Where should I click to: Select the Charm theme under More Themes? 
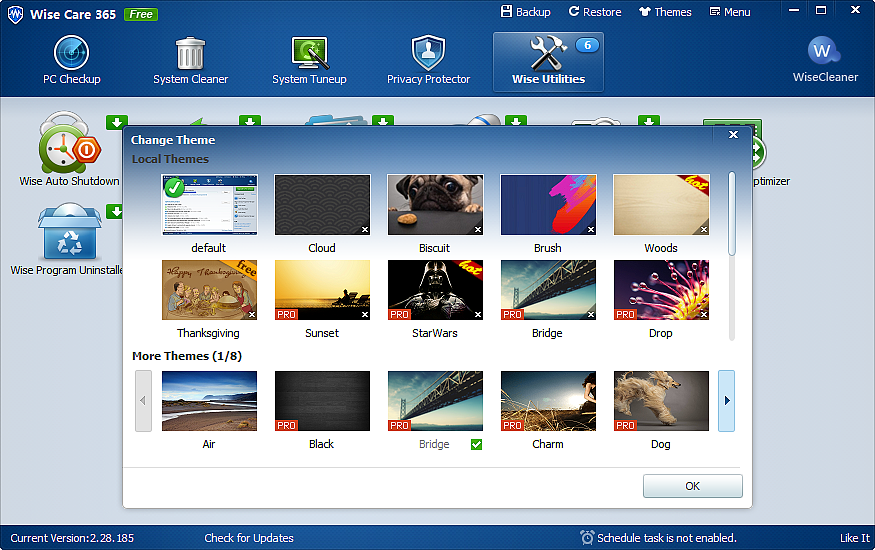point(548,401)
